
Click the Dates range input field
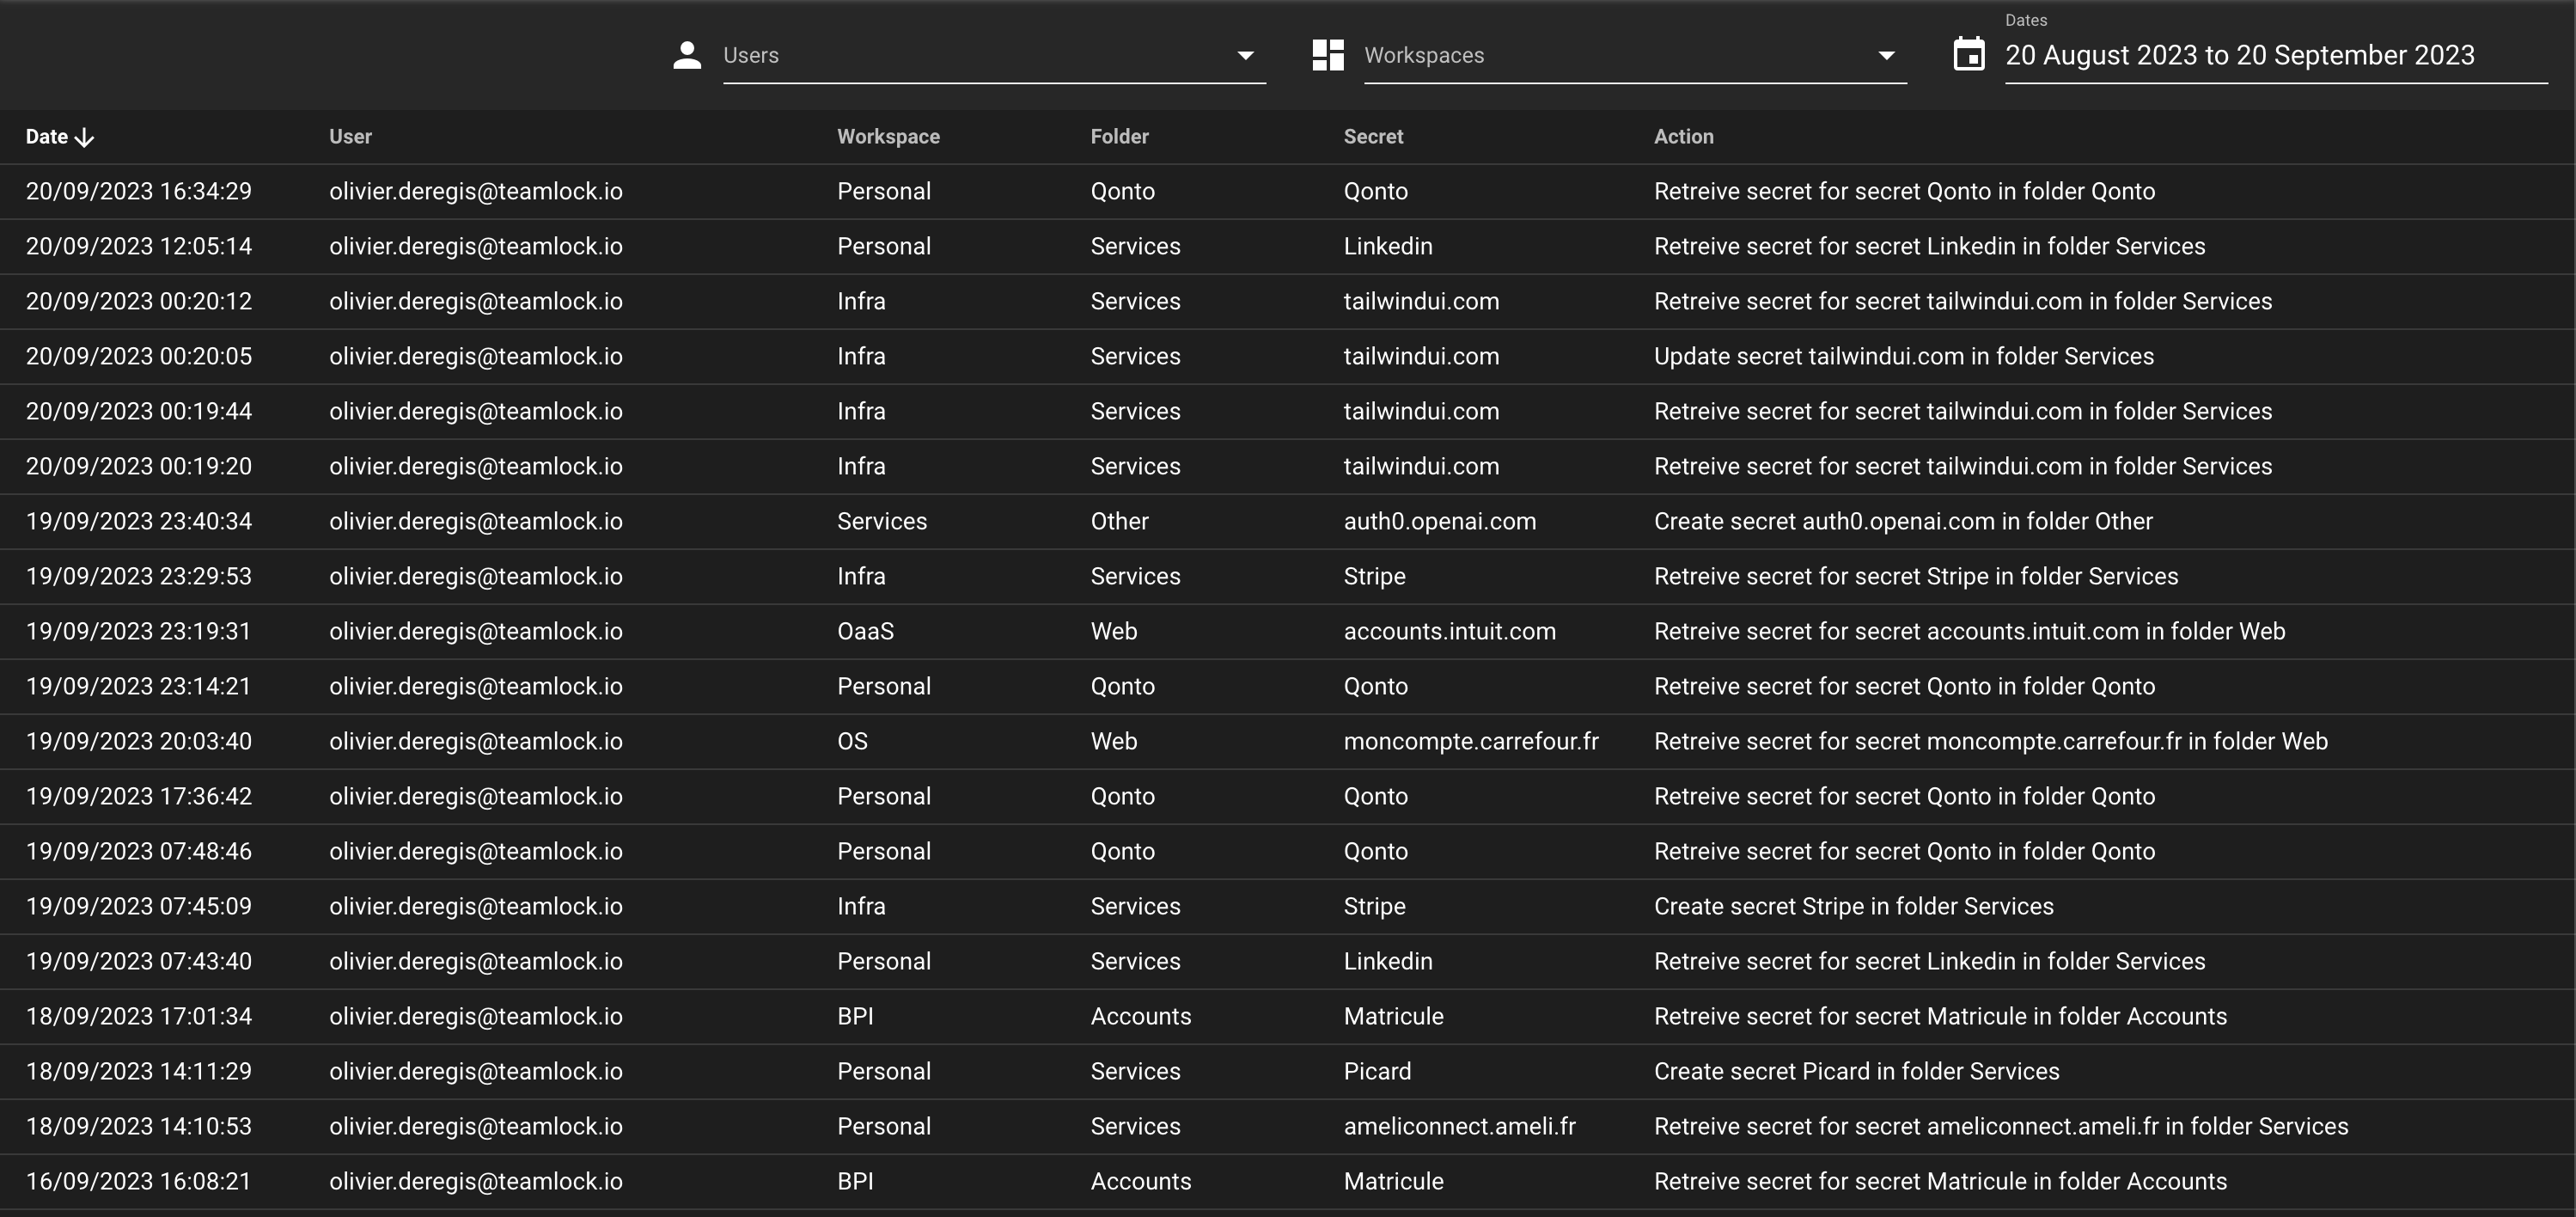tap(2240, 55)
